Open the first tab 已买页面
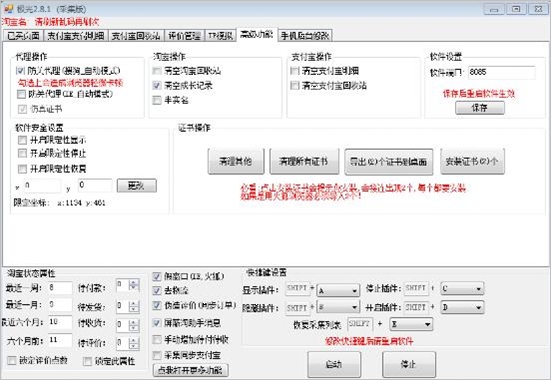The width and height of the screenshot is (551, 380). [x=23, y=36]
